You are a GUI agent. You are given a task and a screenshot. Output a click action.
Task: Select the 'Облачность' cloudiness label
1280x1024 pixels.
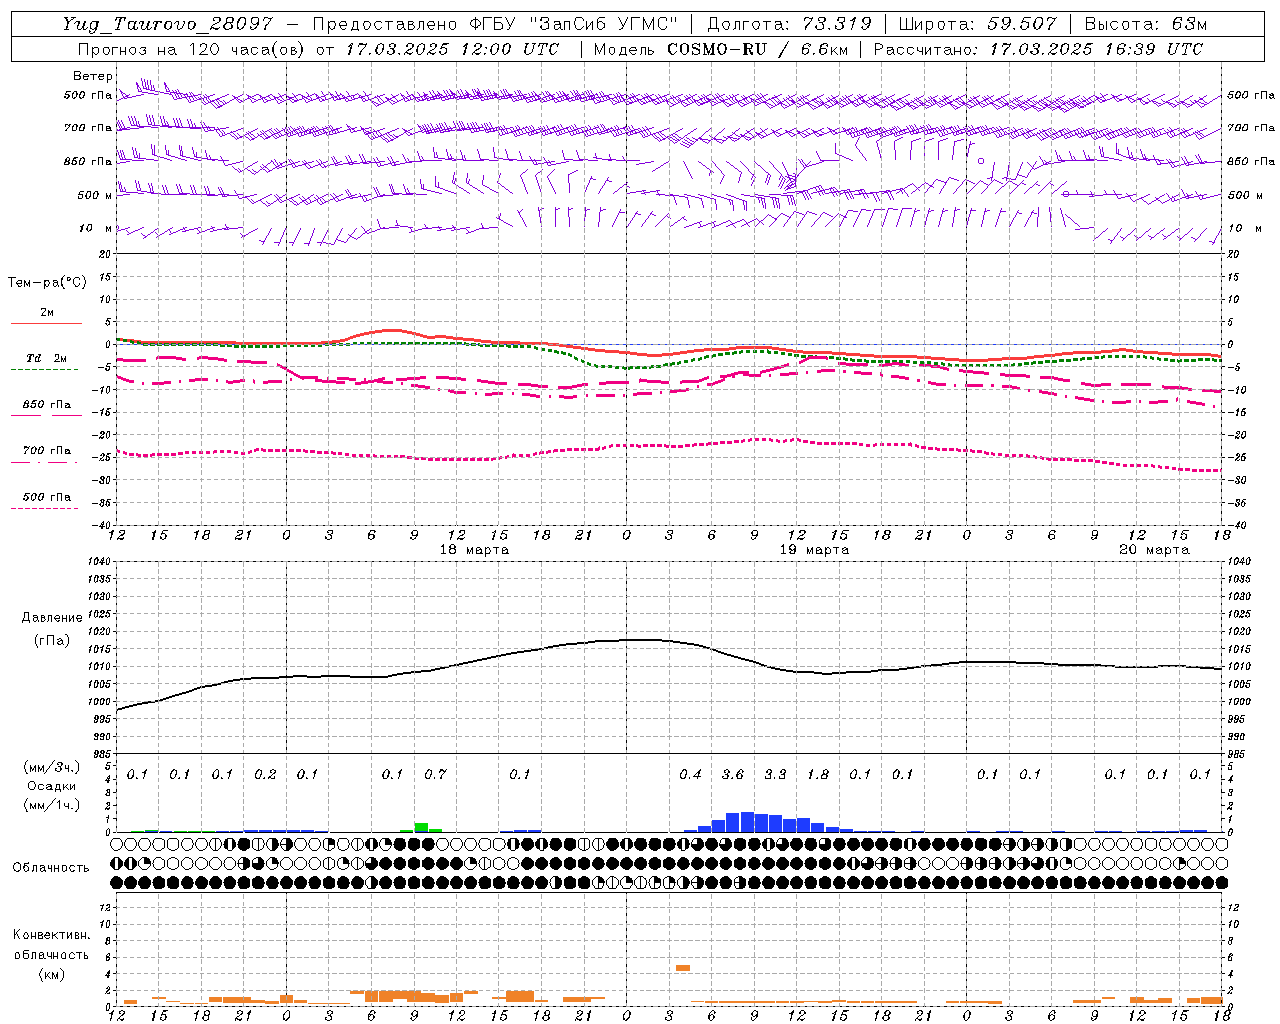[51, 868]
